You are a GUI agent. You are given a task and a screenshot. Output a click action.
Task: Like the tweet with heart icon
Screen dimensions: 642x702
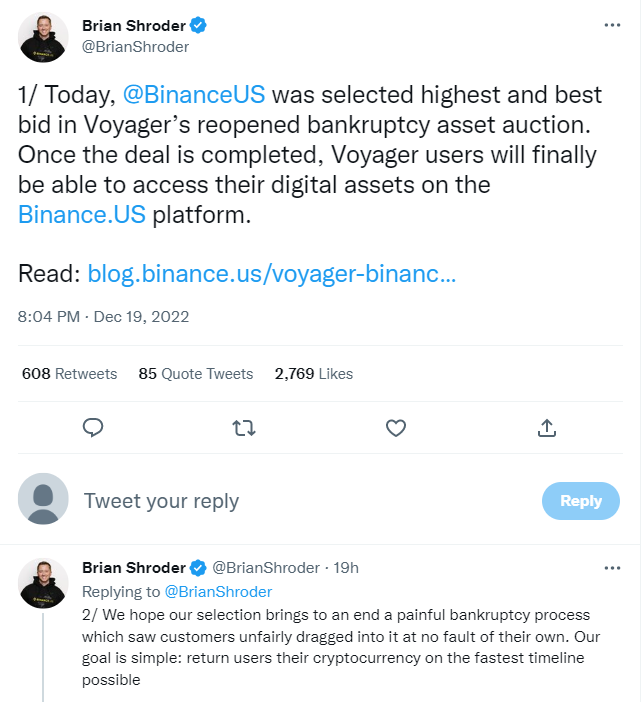tap(396, 428)
